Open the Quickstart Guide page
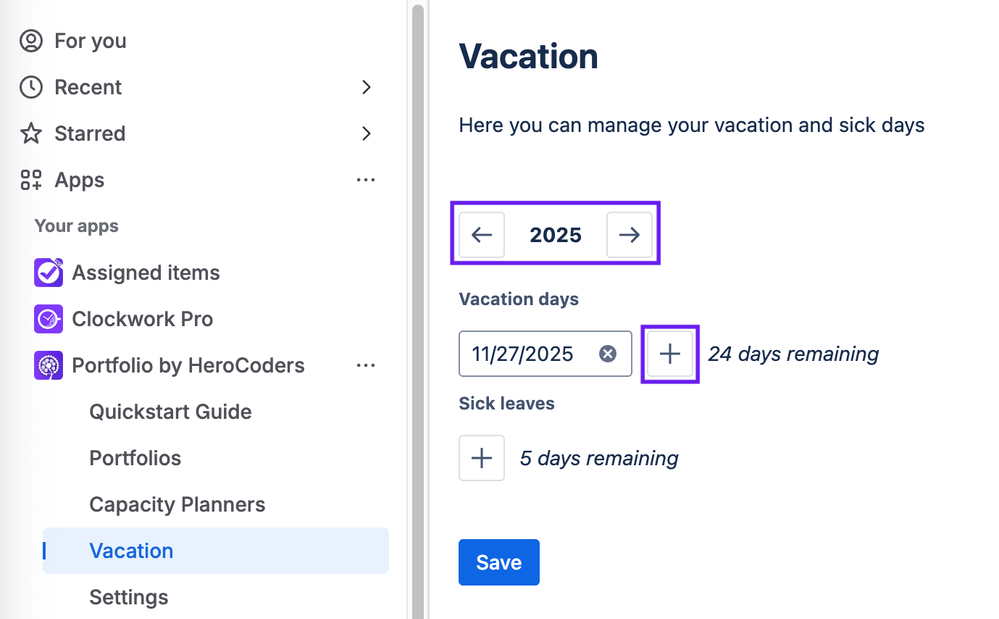Image resolution: width=999 pixels, height=619 pixels. 170,412
